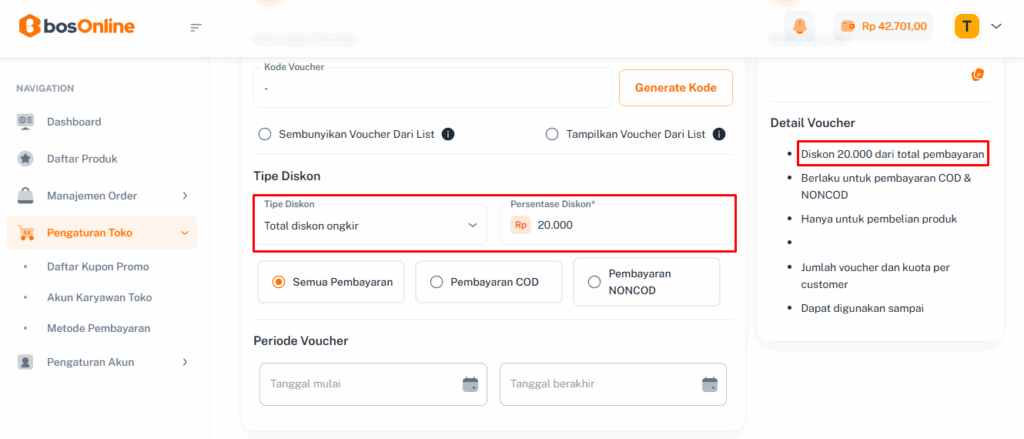Select Sembunyikan Voucher Dari List radio

pos(265,134)
